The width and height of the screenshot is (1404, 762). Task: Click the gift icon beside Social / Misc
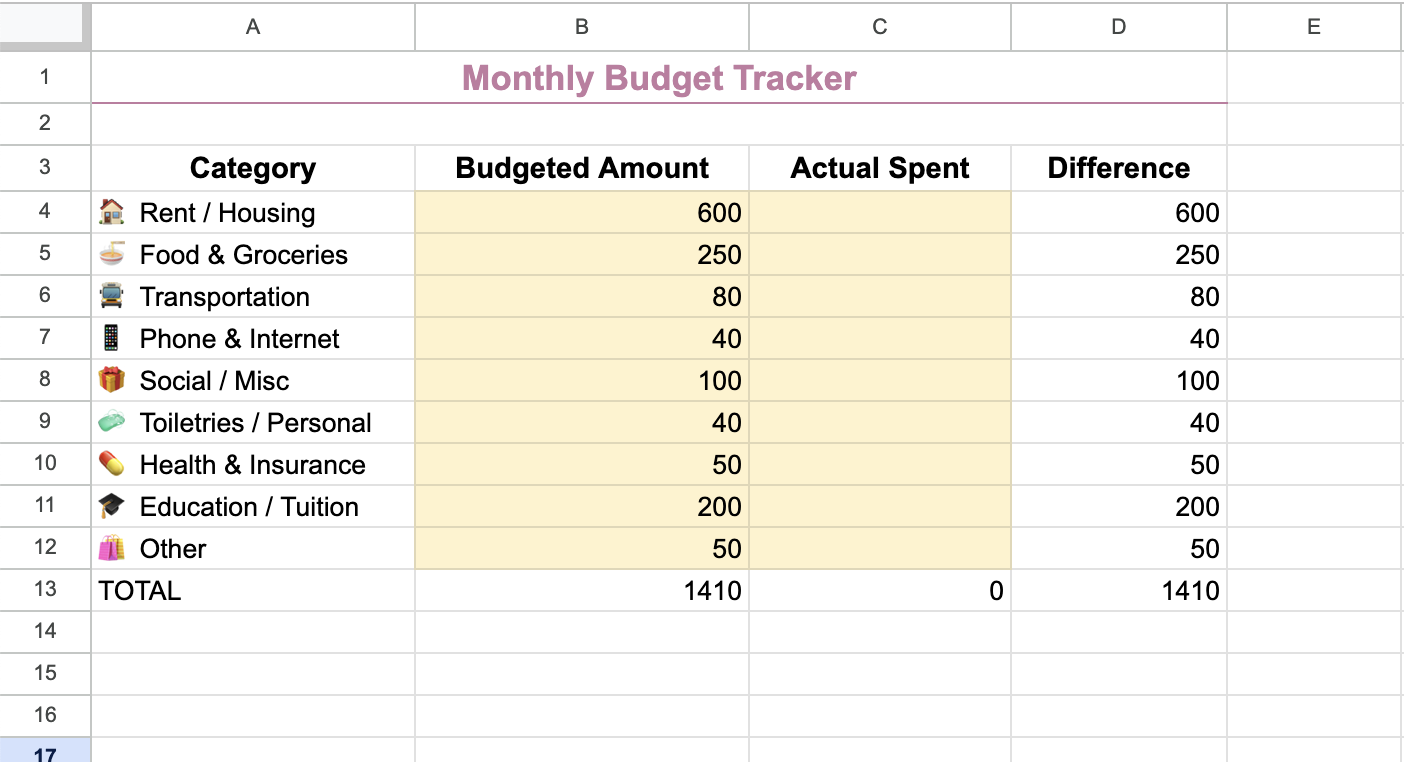pos(113,380)
